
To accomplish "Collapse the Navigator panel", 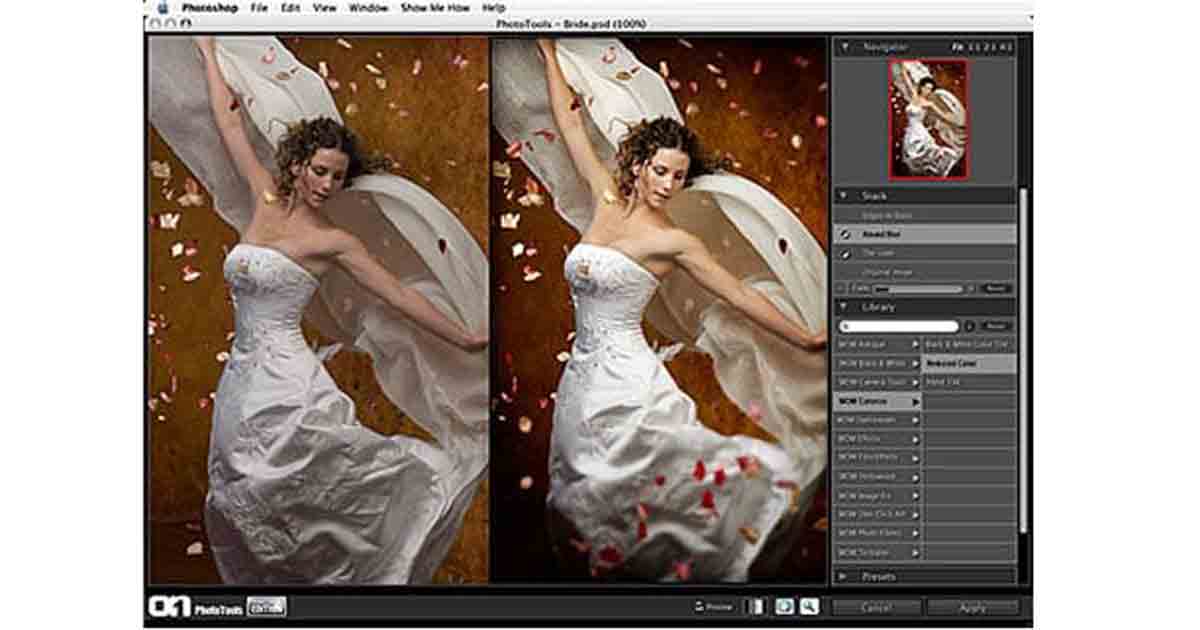I will tap(845, 45).
